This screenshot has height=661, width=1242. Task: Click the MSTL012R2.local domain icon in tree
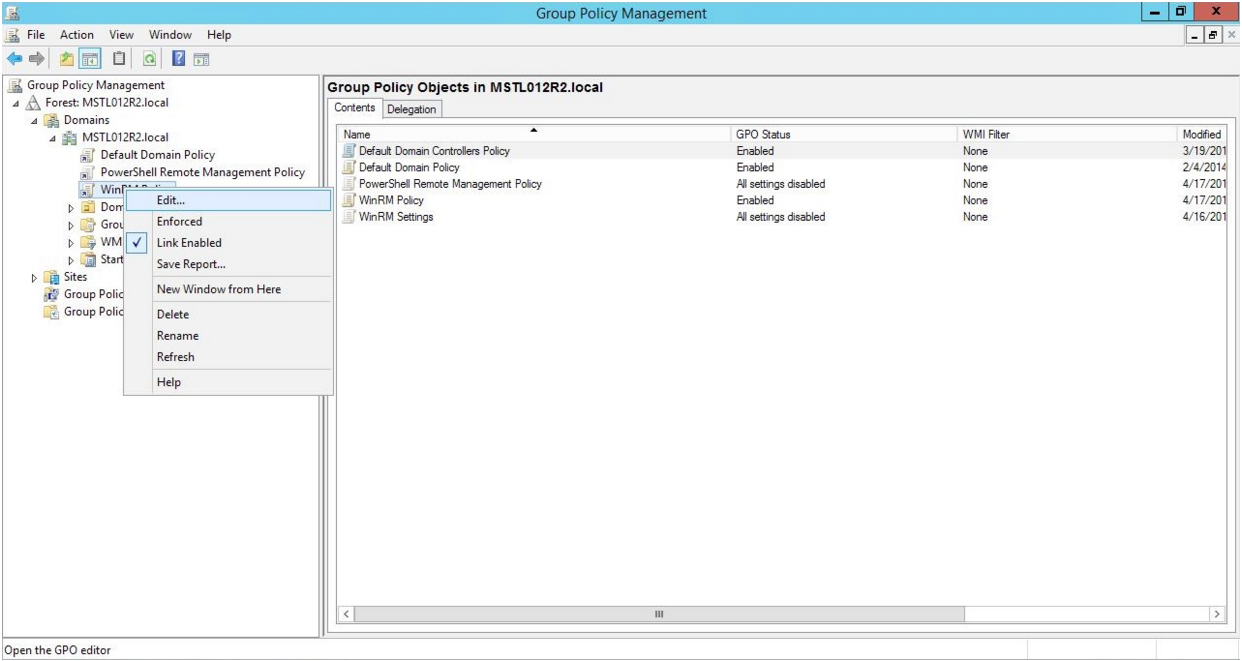pyautogui.click(x=71, y=137)
